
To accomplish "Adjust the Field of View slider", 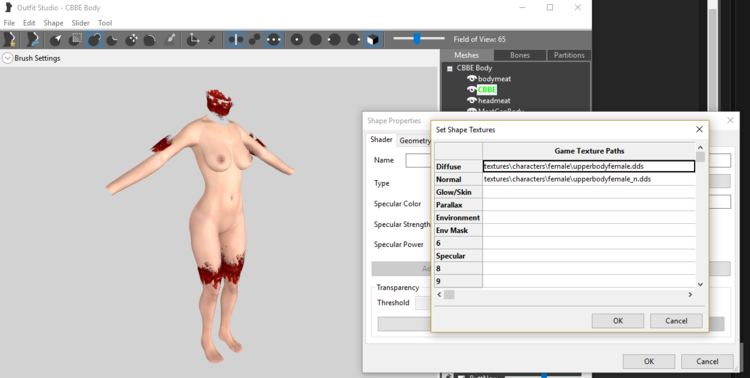I will pos(418,39).
